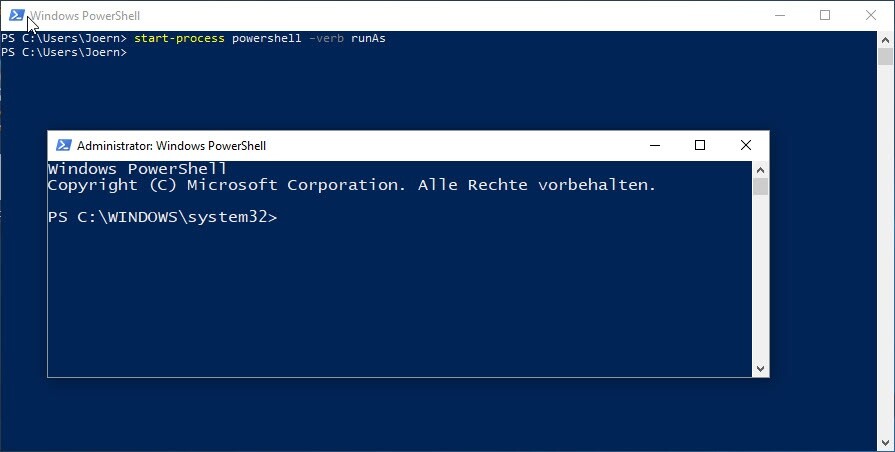Close the background Windows PowerShell window
Viewport: 895px width, 452px height.
point(871,15)
